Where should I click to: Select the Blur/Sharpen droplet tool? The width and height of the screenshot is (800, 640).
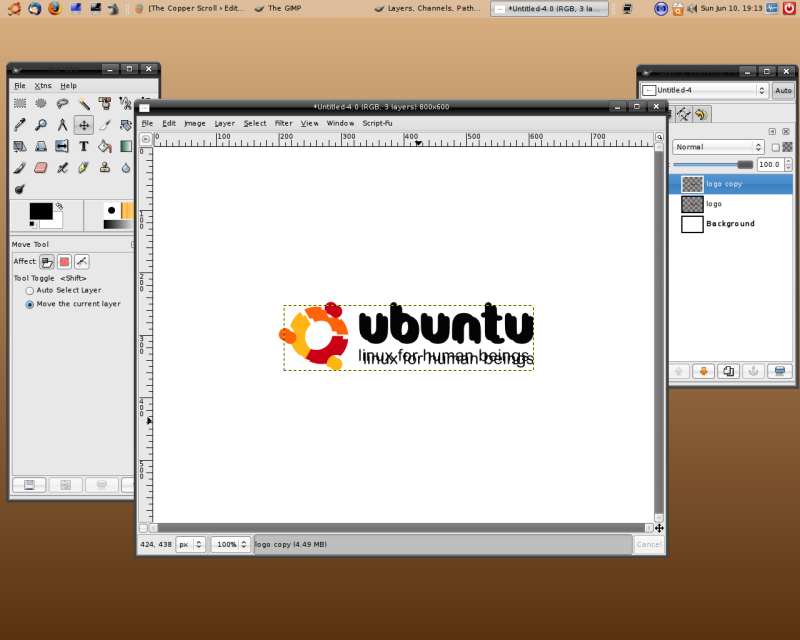tap(126, 168)
